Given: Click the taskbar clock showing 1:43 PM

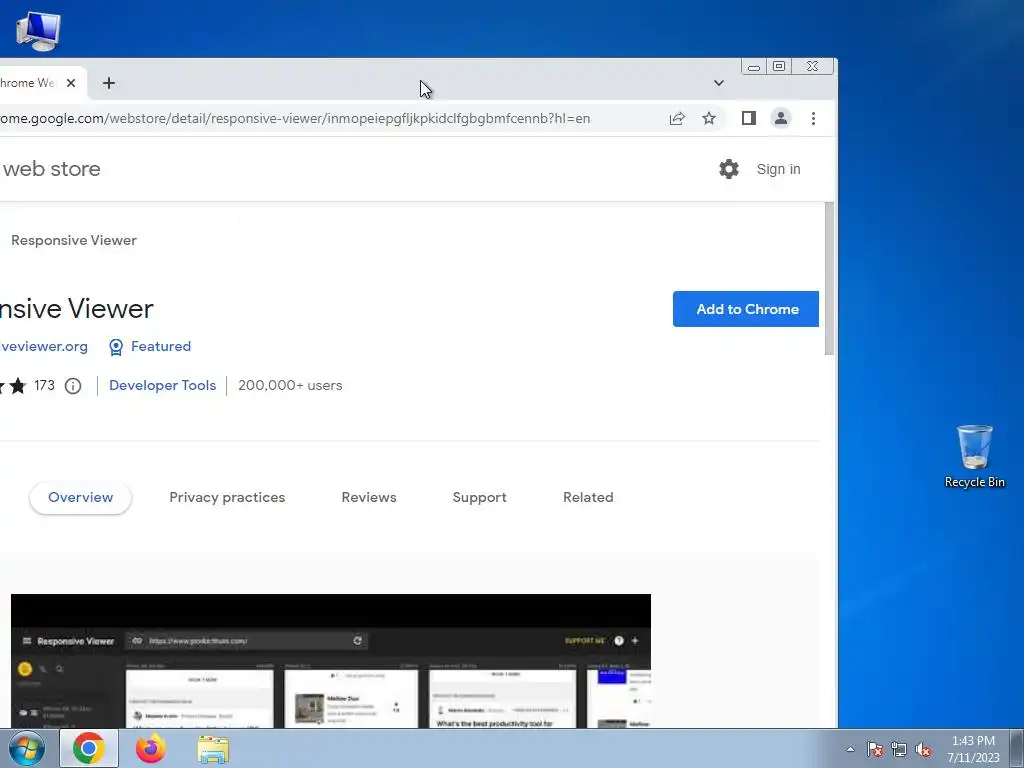Looking at the screenshot, I should (974, 749).
